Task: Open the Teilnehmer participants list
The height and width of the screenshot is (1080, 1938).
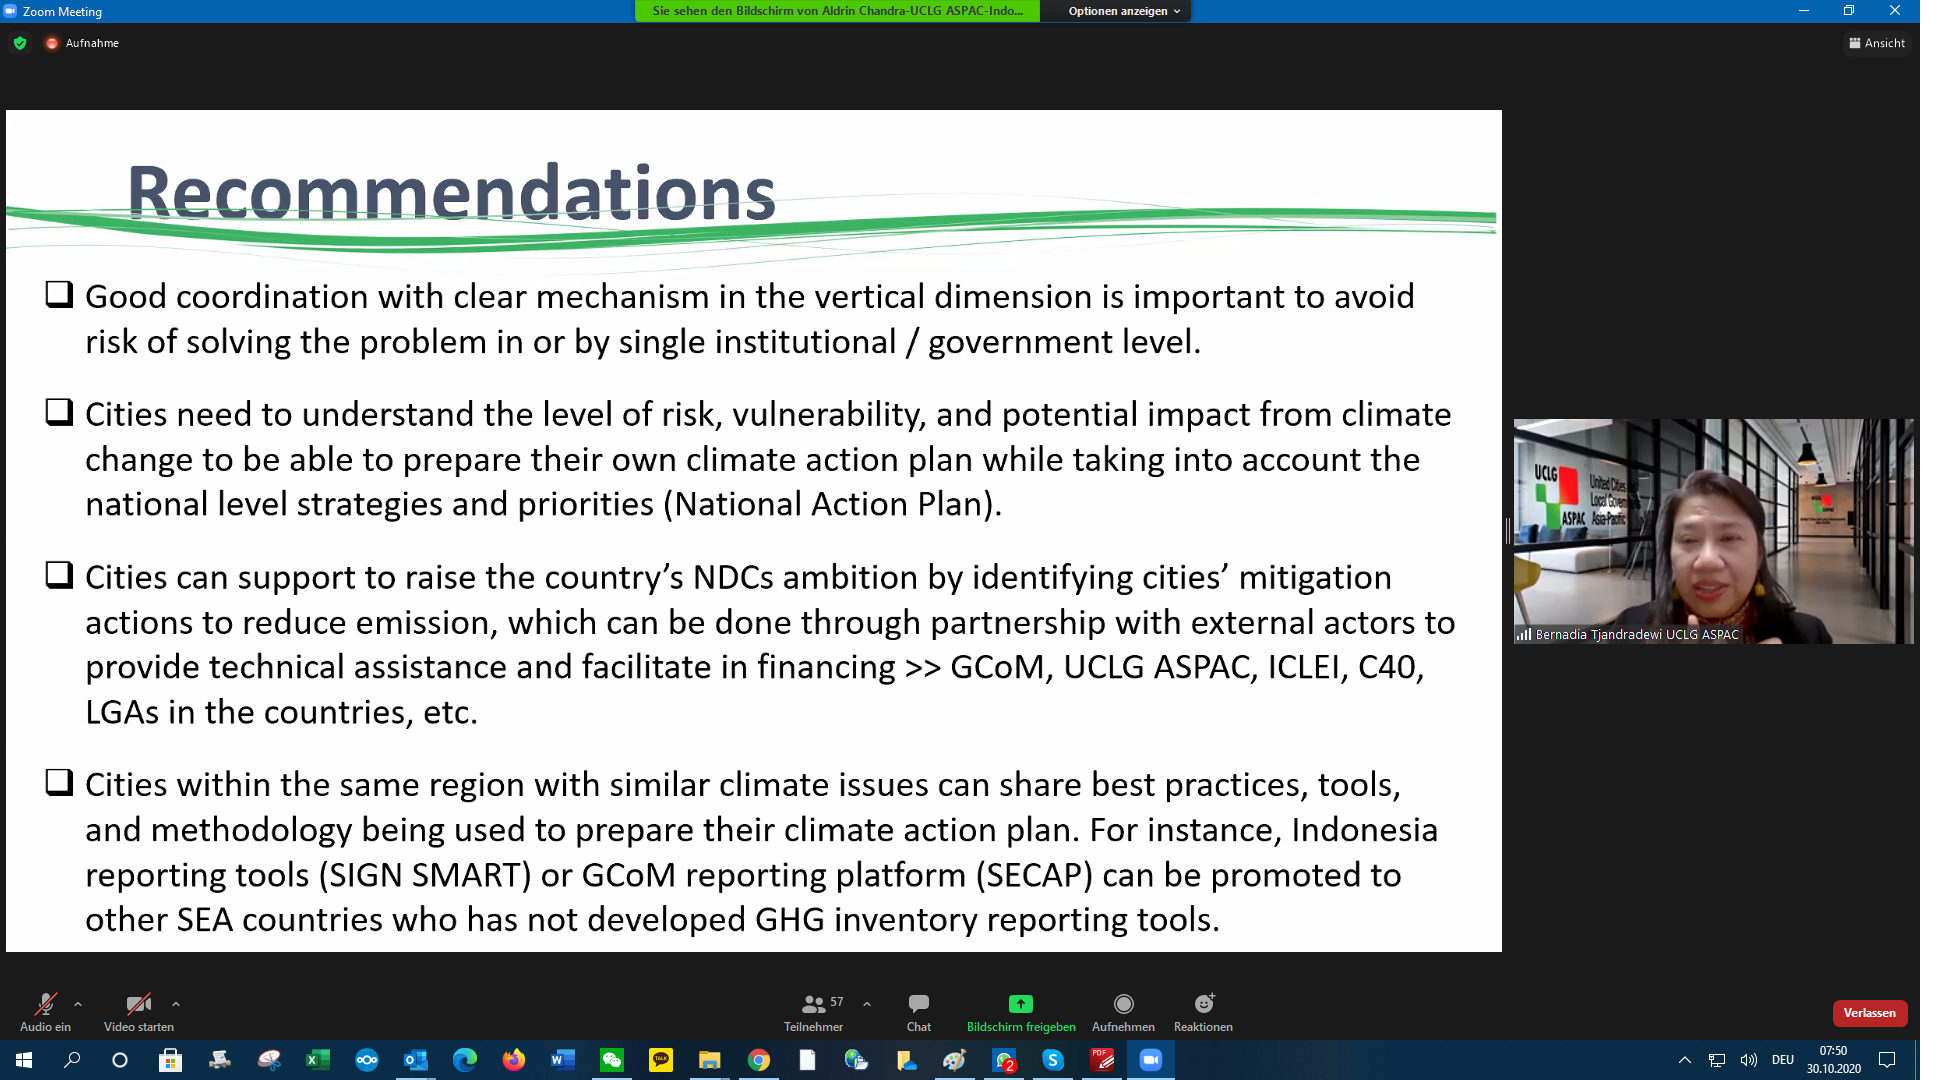Action: [813, 1004]
